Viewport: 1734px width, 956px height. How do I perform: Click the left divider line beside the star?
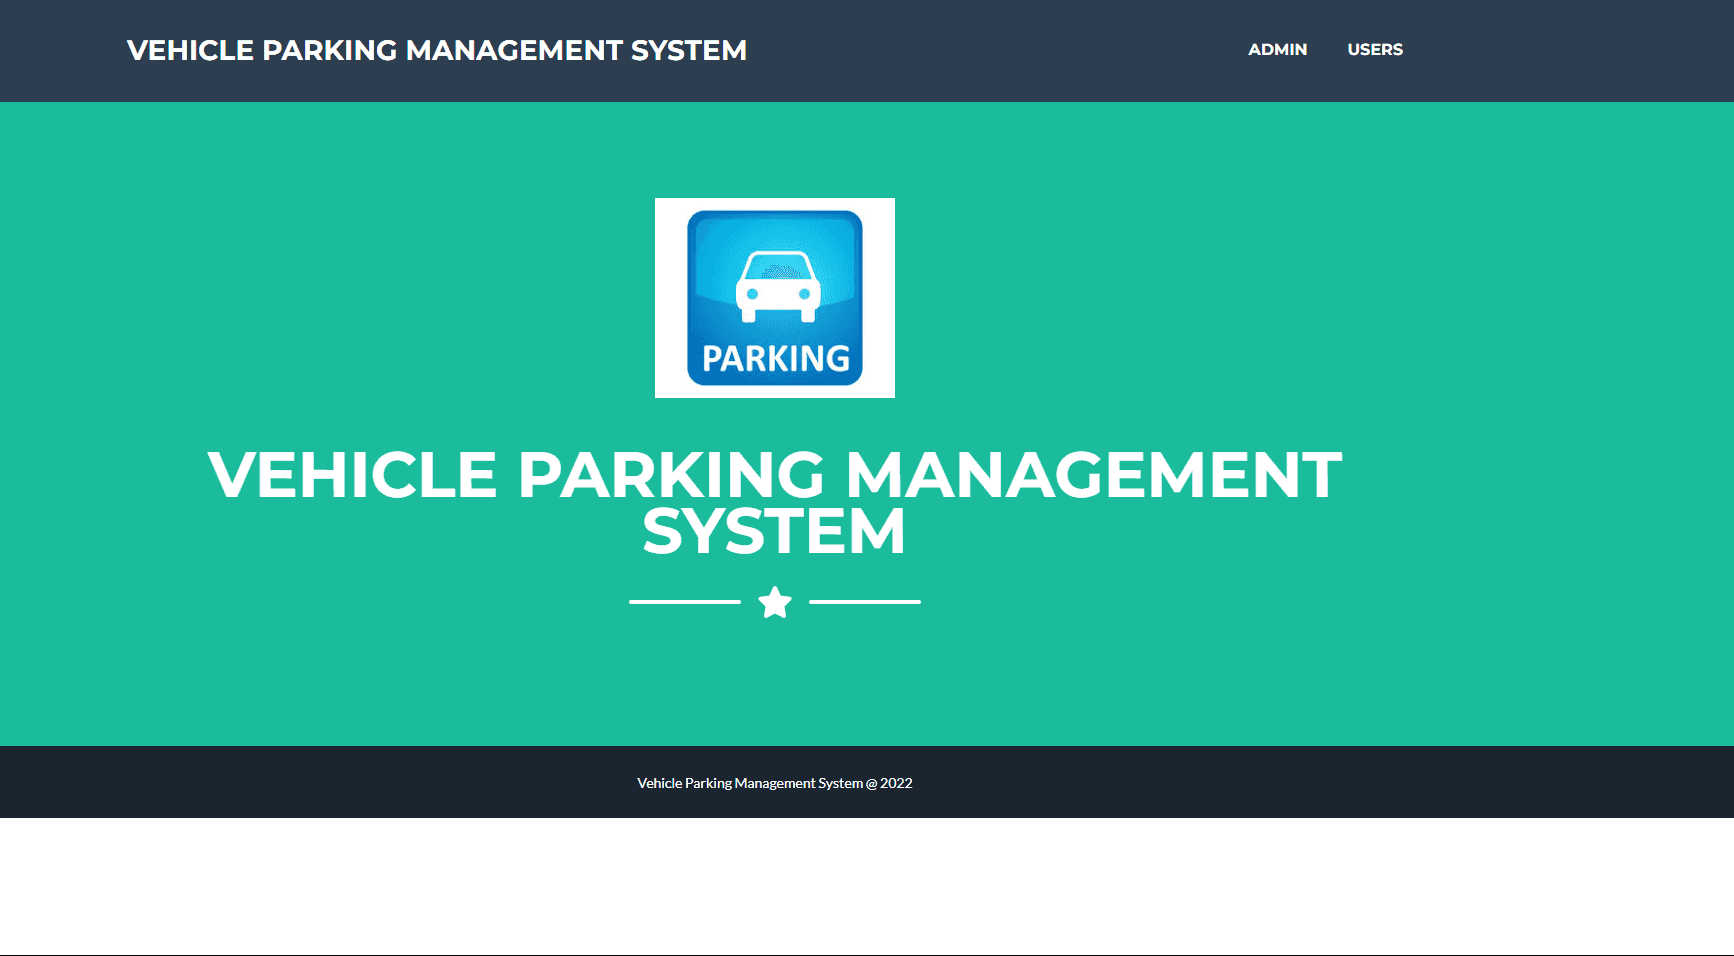[685, 601]
